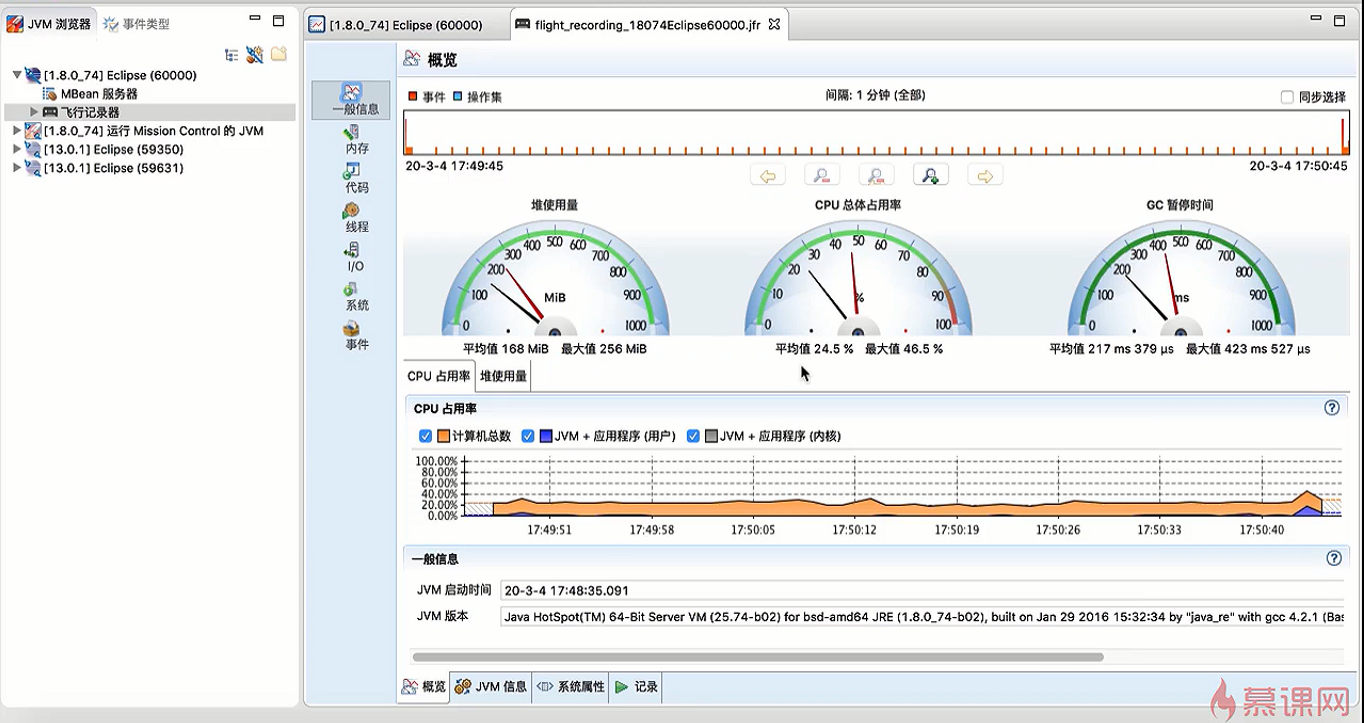Click the 堆使用量 gauge dial

555,278
